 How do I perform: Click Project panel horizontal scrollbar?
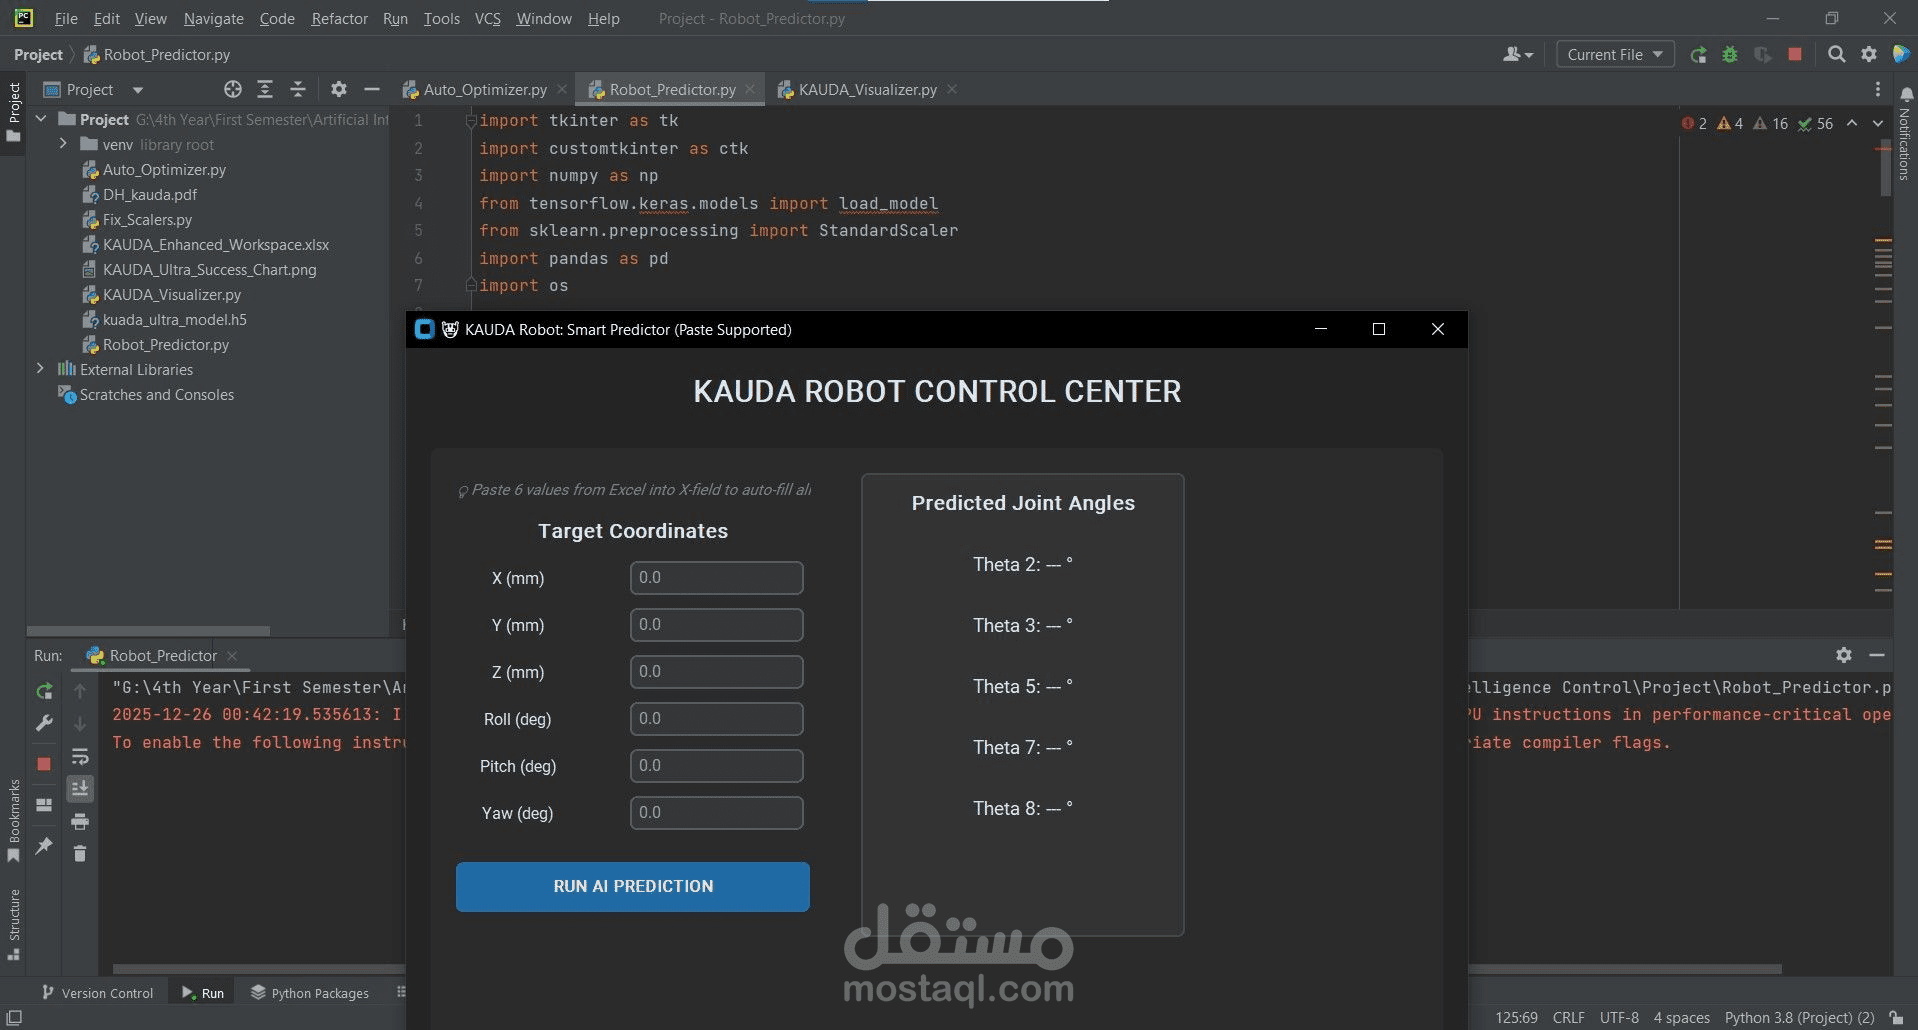148,631
